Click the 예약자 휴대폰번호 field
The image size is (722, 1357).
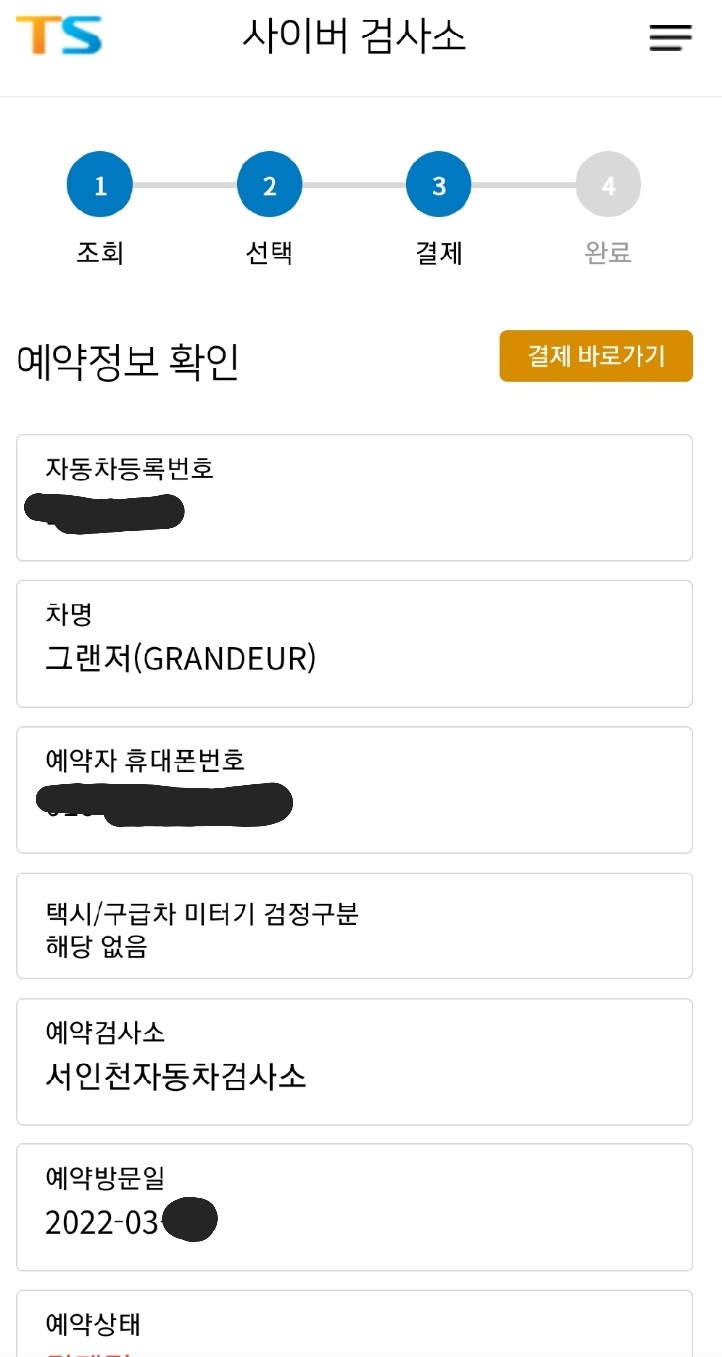pyautogui.click(x=354, y=790)
